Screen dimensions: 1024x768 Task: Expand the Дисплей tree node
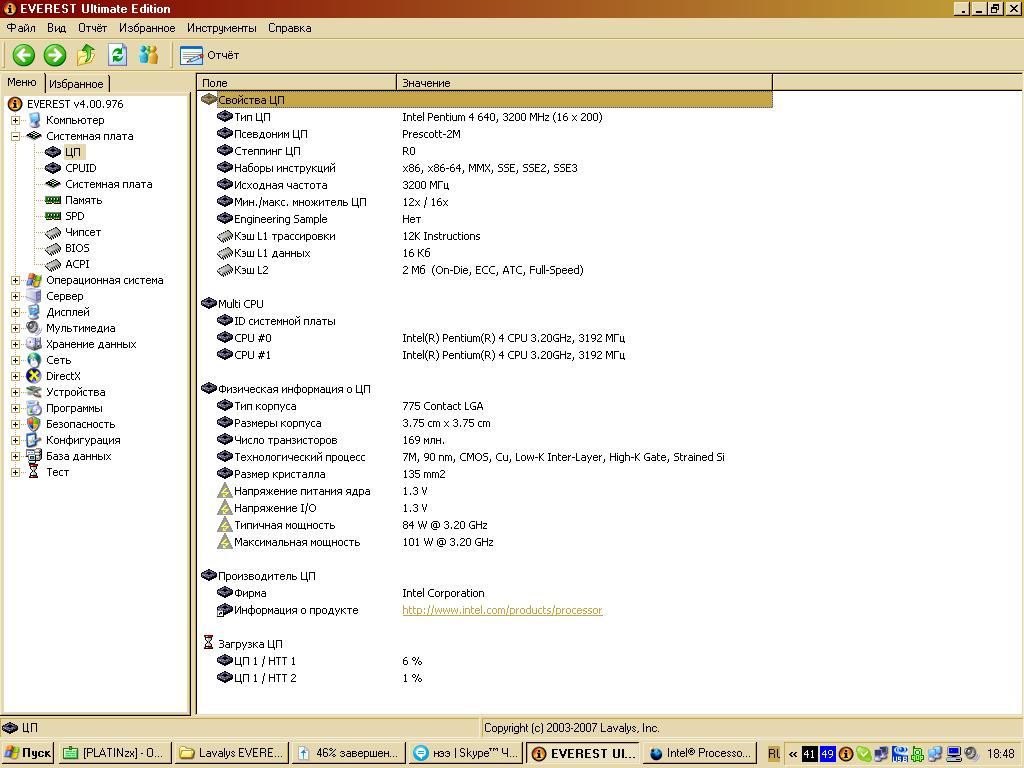pos(15,312)
